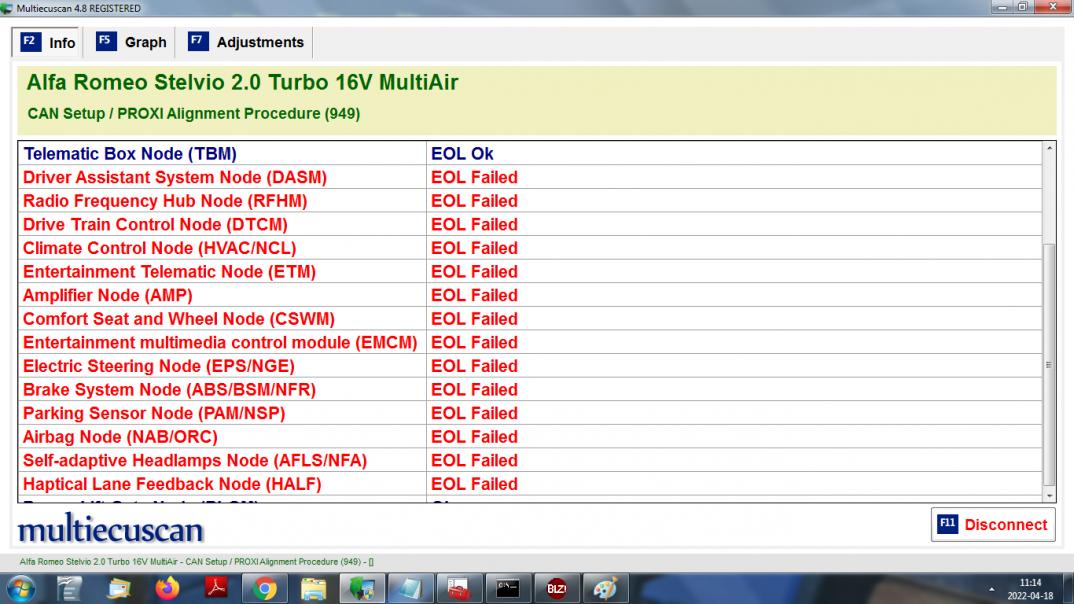Select the Haptical Lane Feedback Node (HALF) row
Viewport: 1074px width, 604px height.
(530, 484)
